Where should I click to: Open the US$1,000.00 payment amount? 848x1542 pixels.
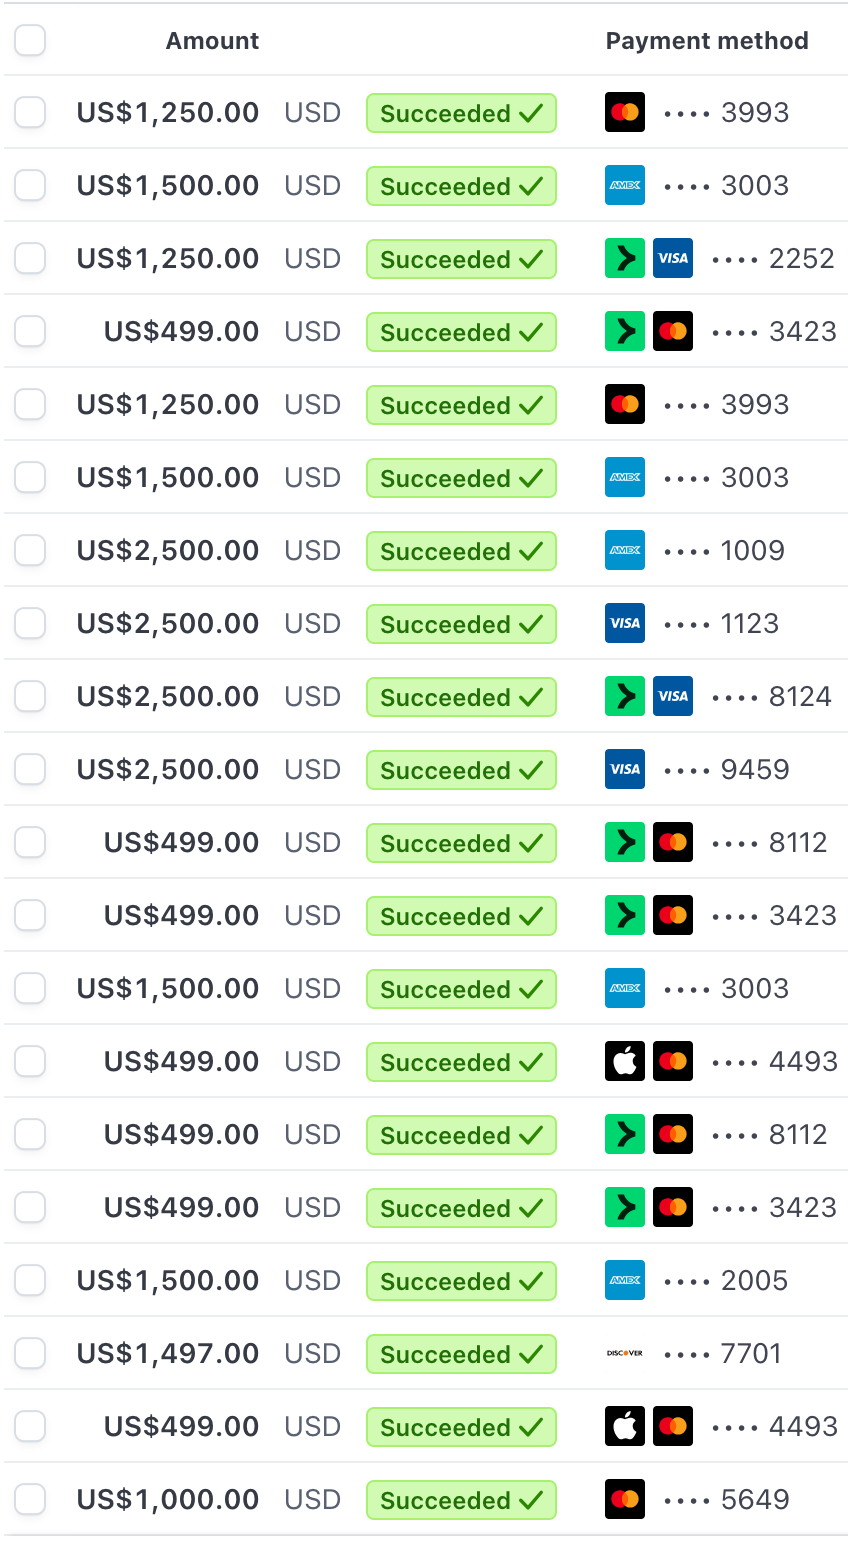click(x=168, y=1499)
